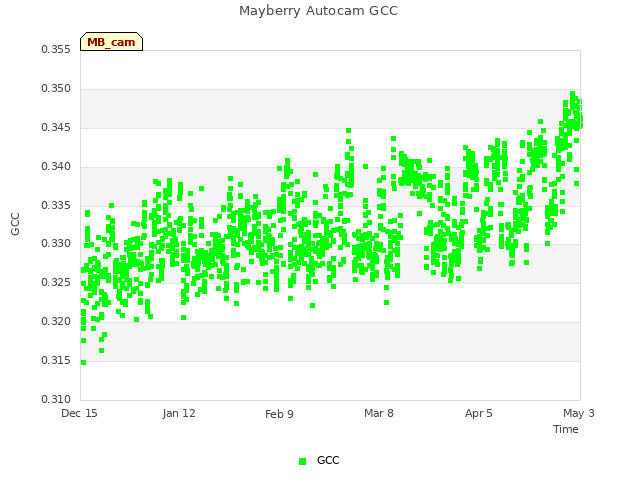Click the green GCC legend swatch

302,461
